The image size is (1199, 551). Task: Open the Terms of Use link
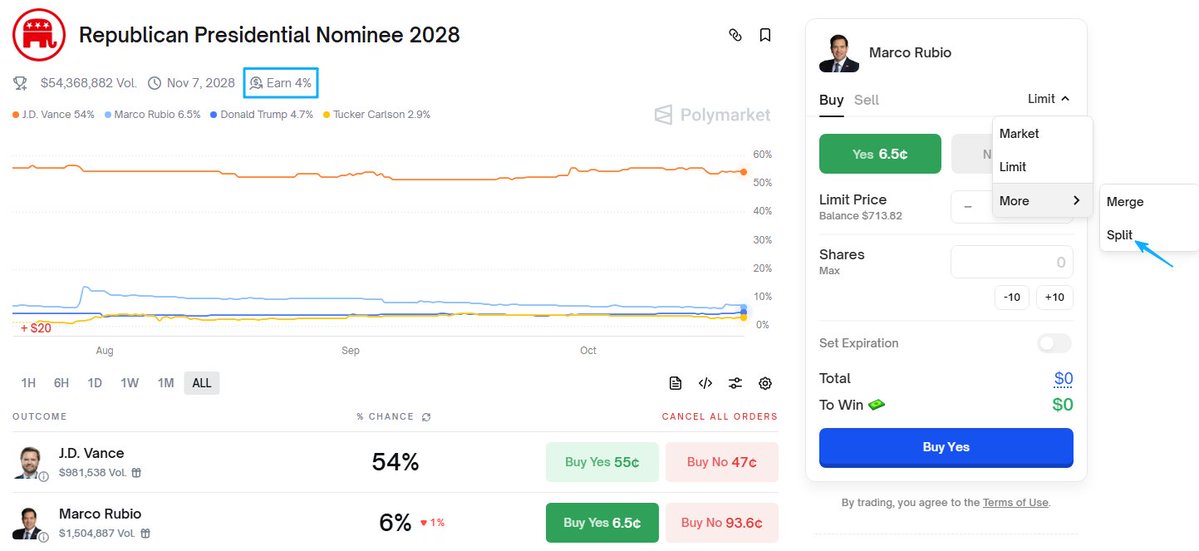click(1016, 503)
